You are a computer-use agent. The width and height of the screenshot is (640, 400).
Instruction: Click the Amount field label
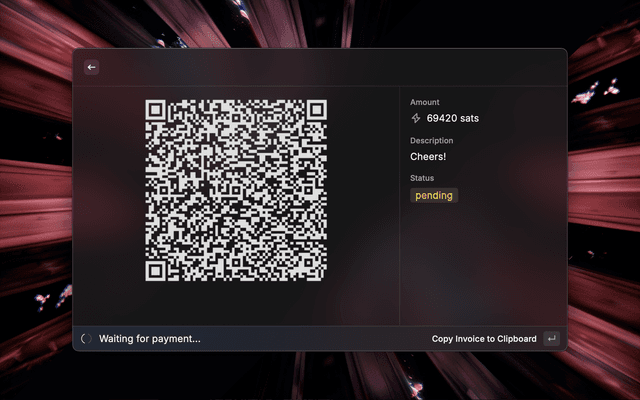[x=426, y=102]
